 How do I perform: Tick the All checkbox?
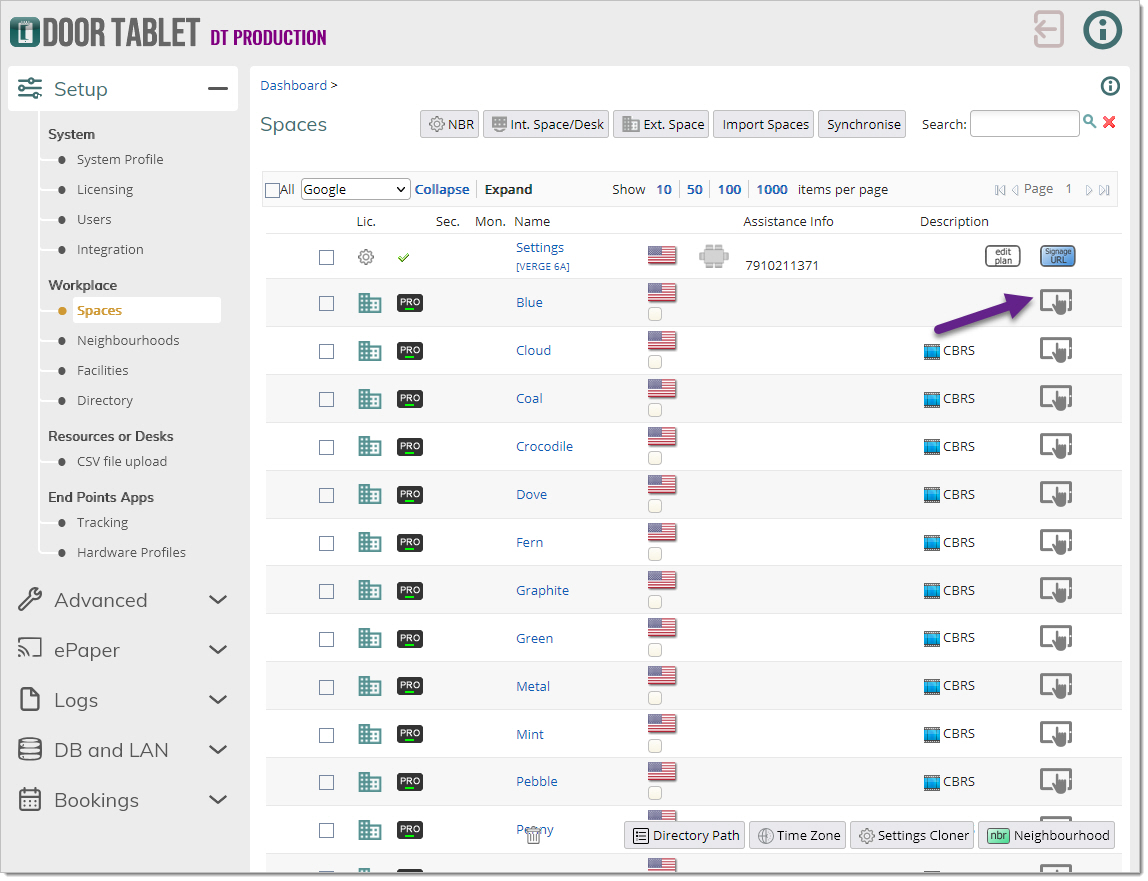[x=272, y=190]
